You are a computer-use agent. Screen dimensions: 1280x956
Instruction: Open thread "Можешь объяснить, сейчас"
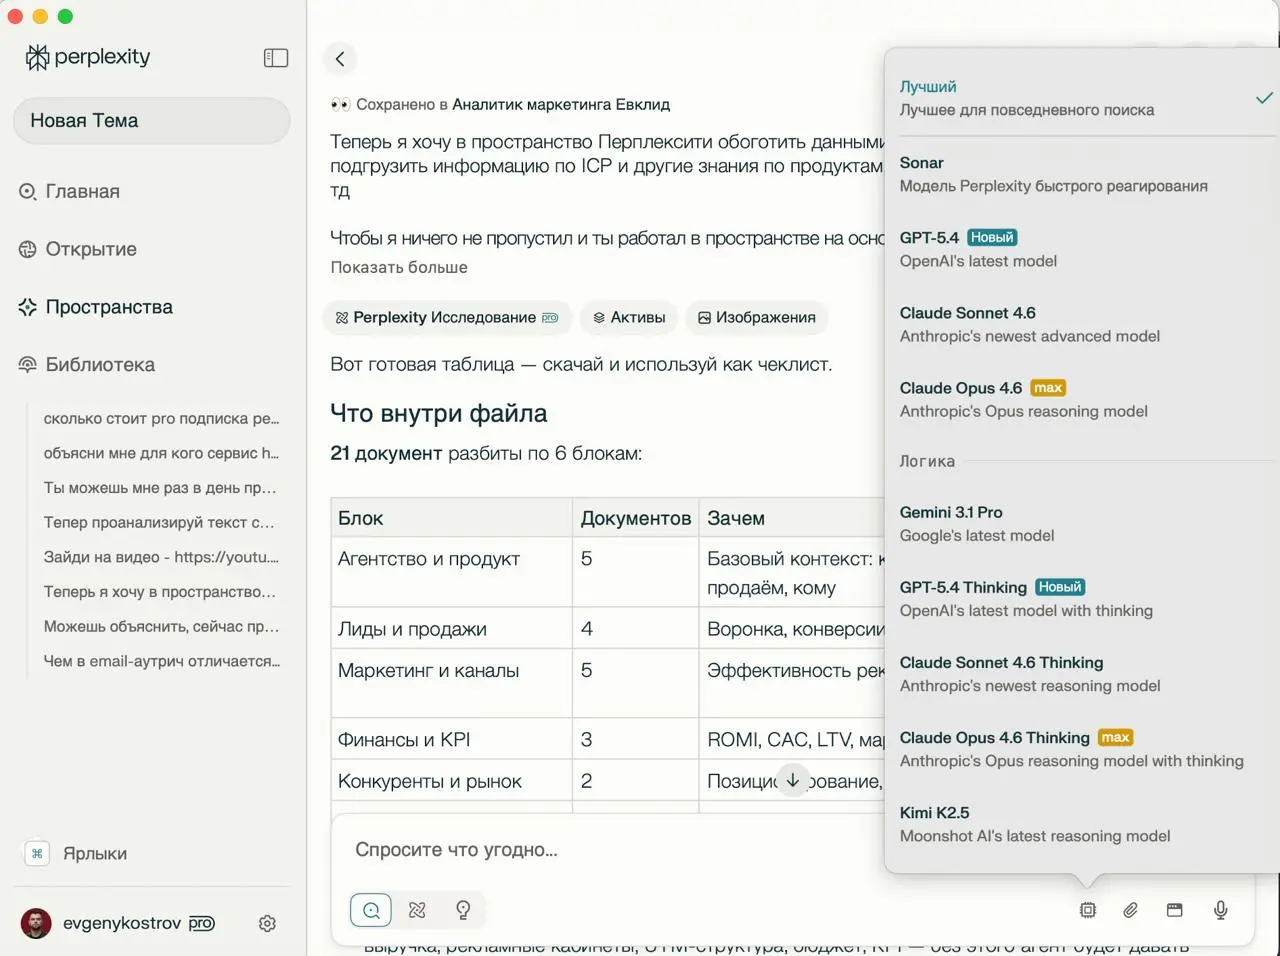tap(162, 626)
